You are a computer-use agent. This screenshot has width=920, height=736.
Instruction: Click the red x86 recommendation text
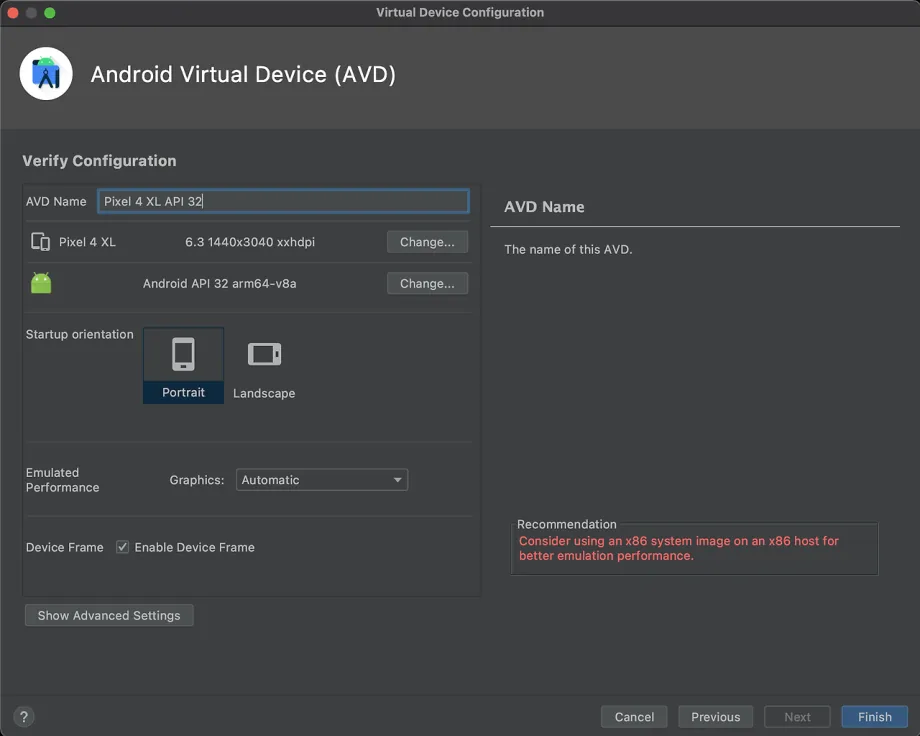click(x=679, y=548)
